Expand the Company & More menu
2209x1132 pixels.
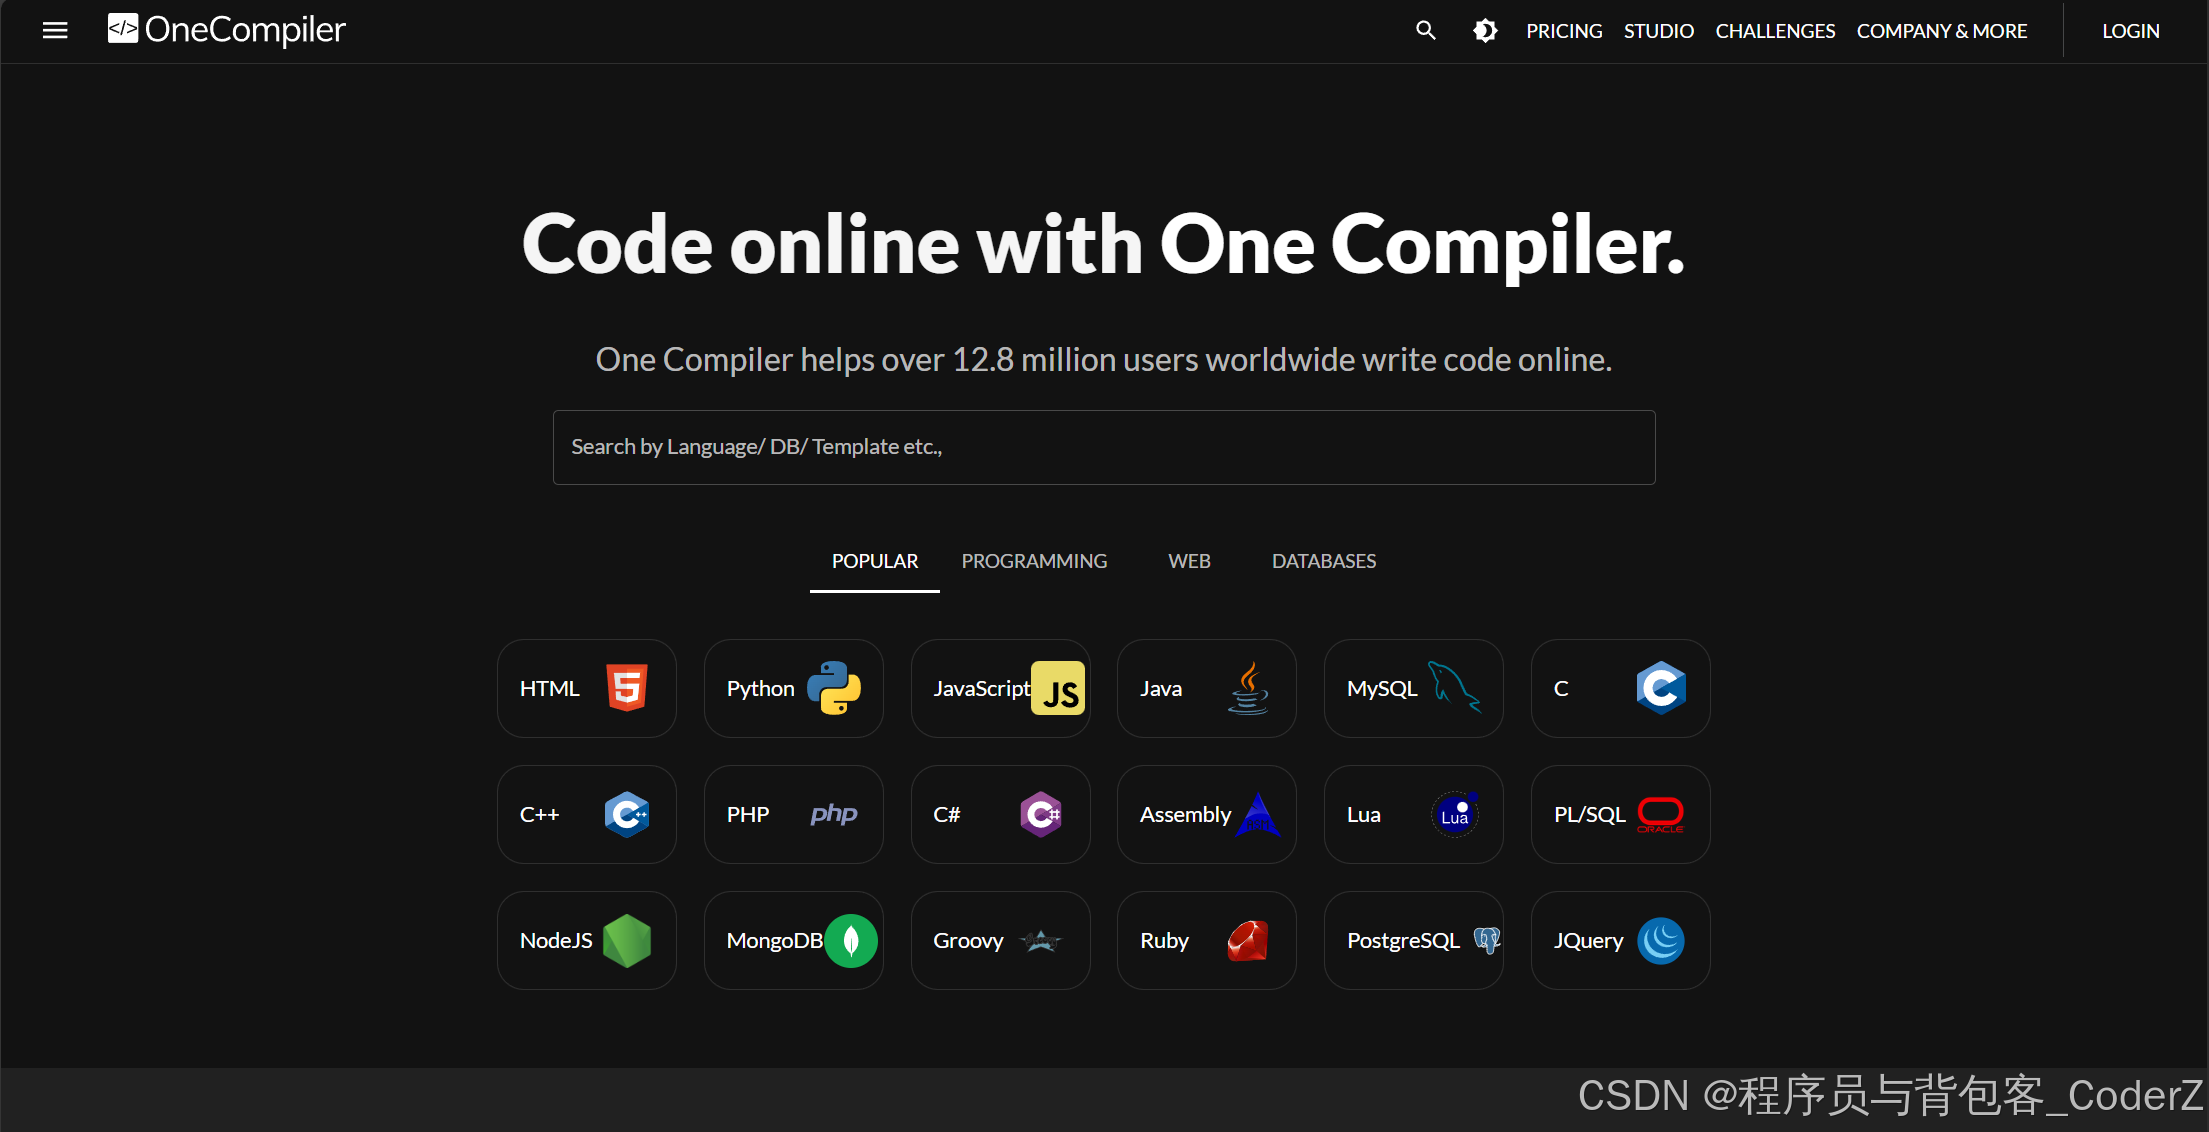(1941, 31)
